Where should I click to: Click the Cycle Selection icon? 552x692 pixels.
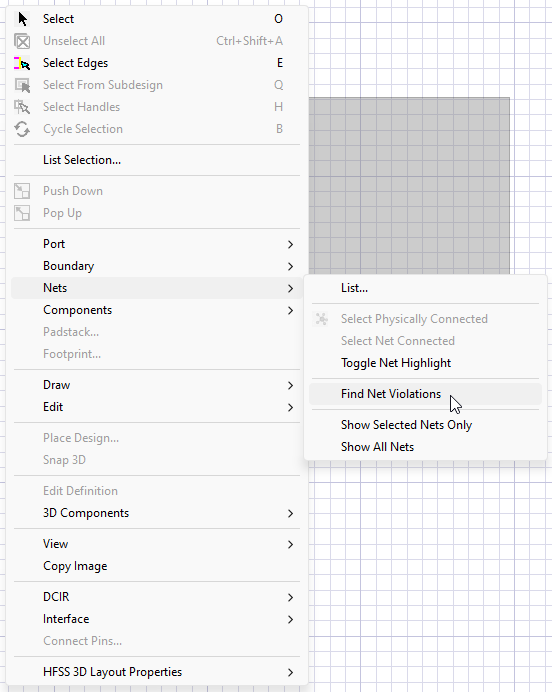tap(22, 129)
